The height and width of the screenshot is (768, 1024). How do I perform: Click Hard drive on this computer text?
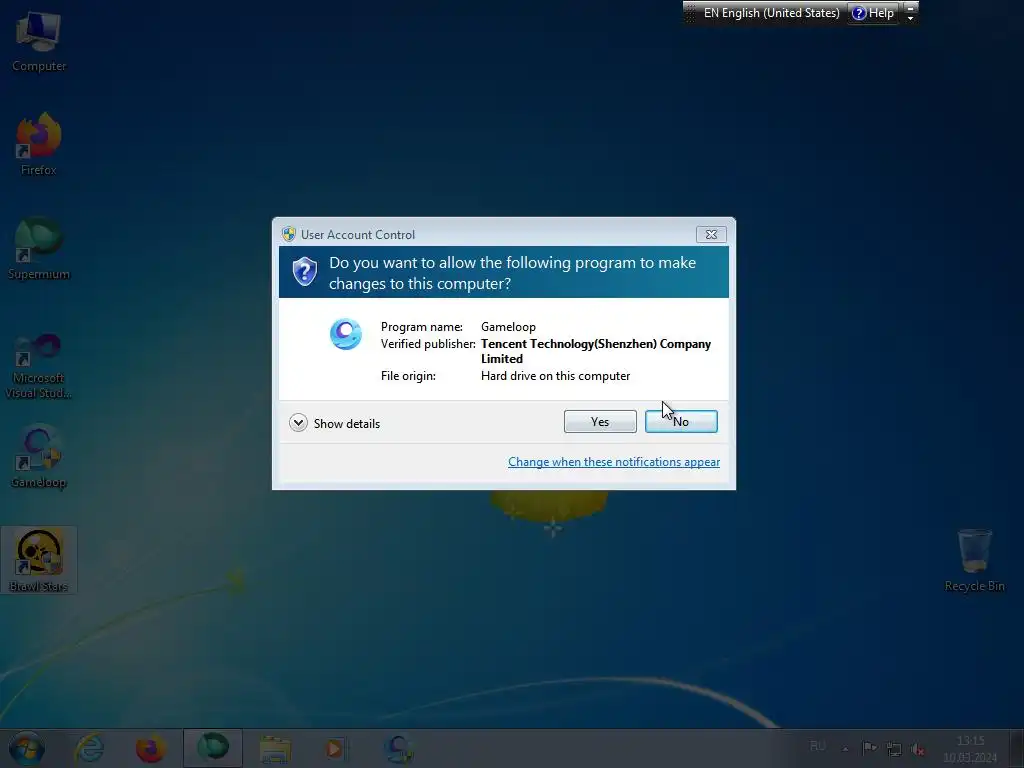(555, 376)
